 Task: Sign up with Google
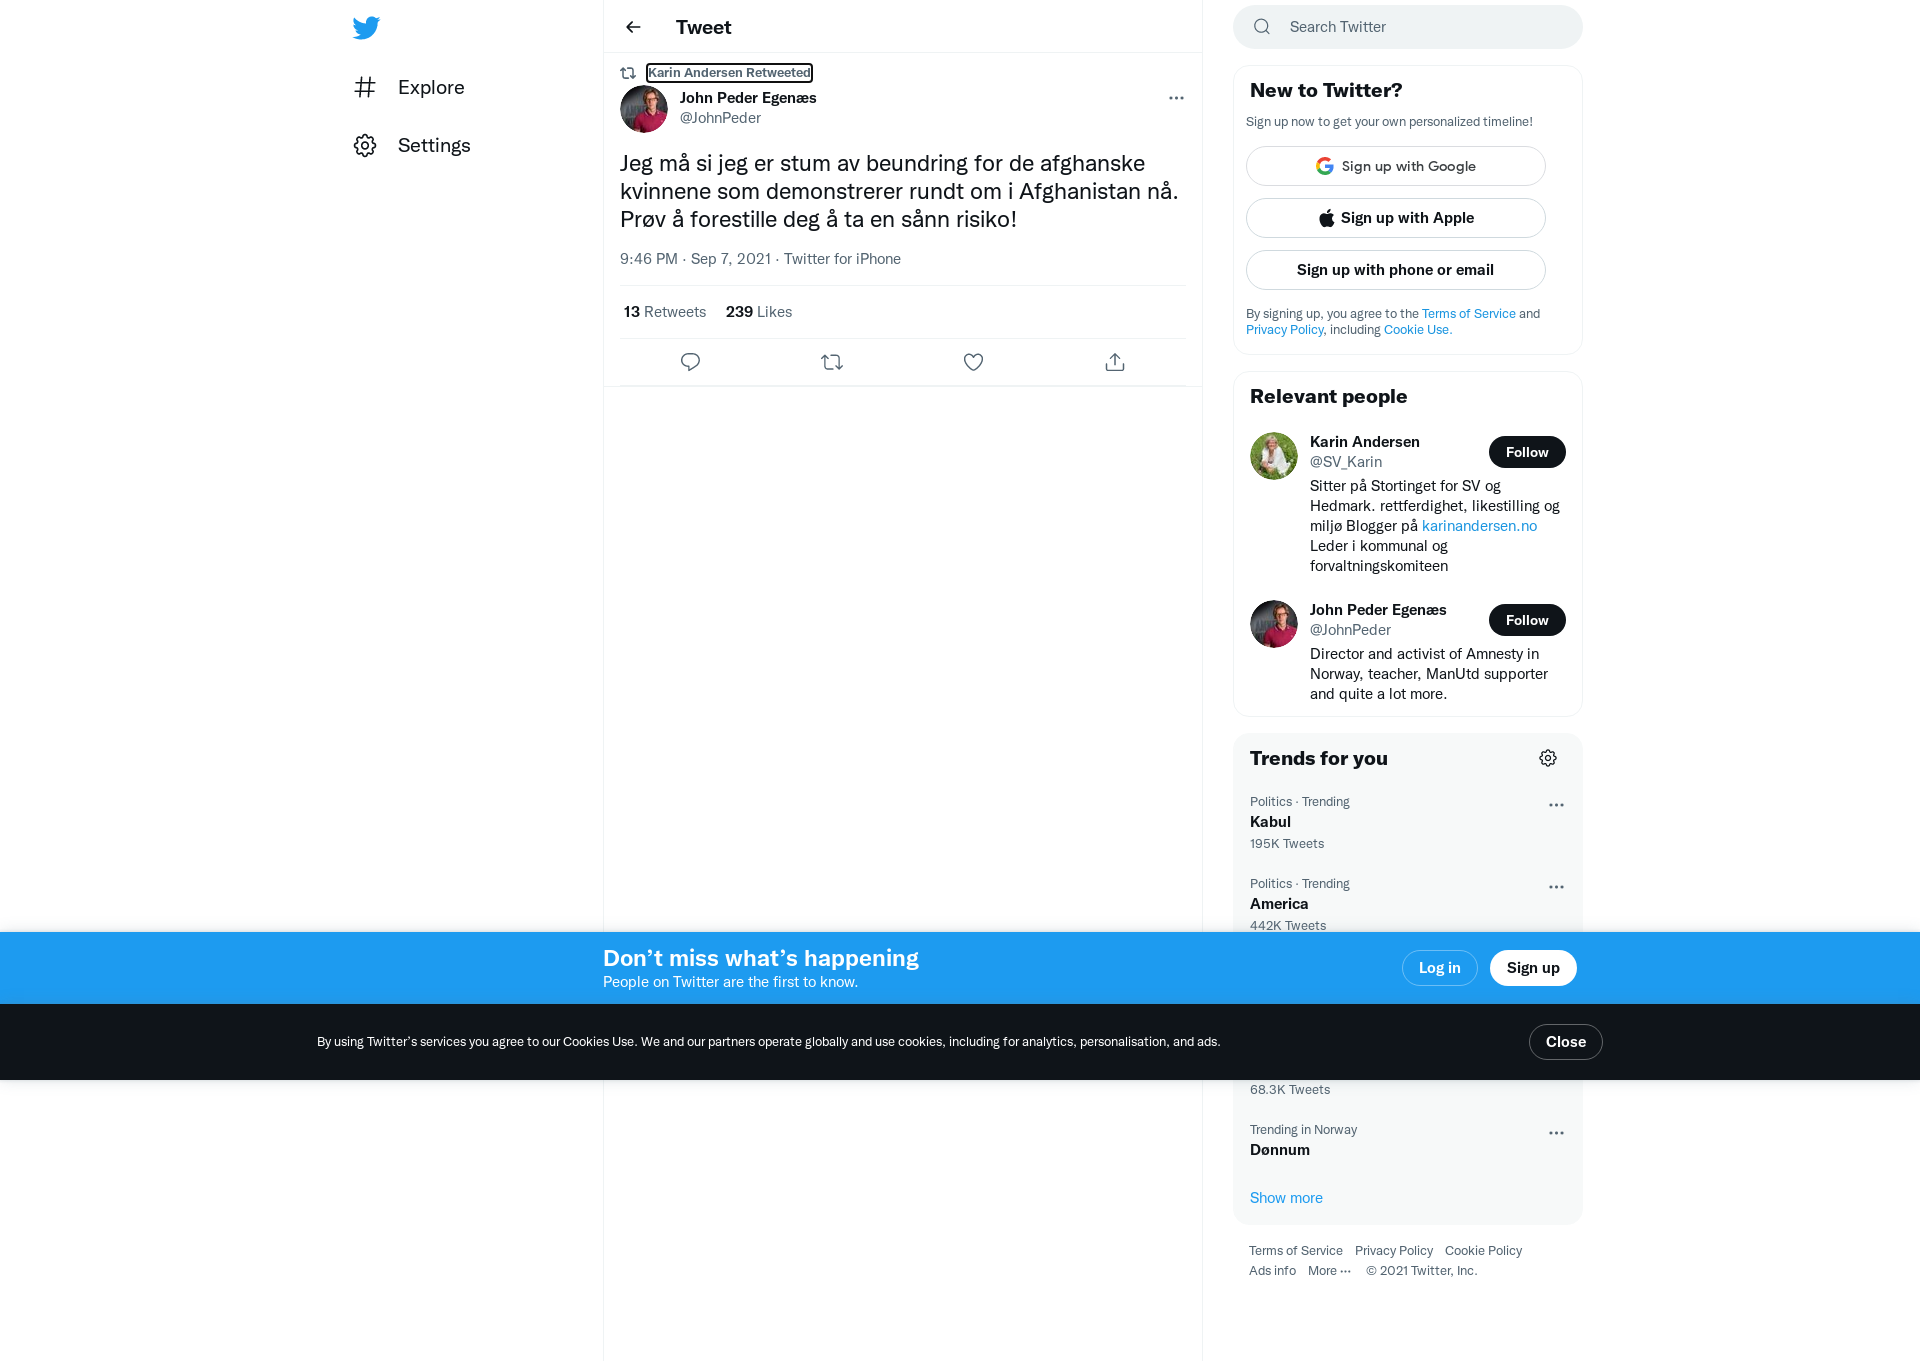coord(1395,166)
